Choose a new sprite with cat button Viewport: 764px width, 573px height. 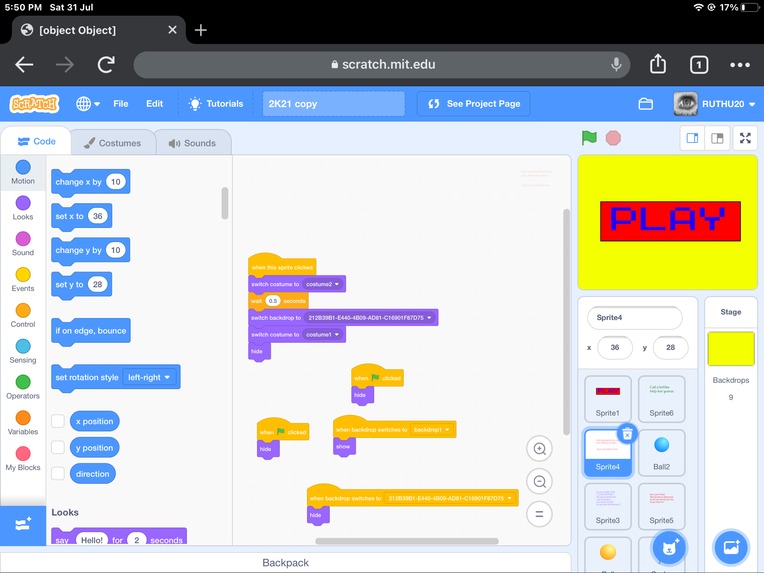669,548
